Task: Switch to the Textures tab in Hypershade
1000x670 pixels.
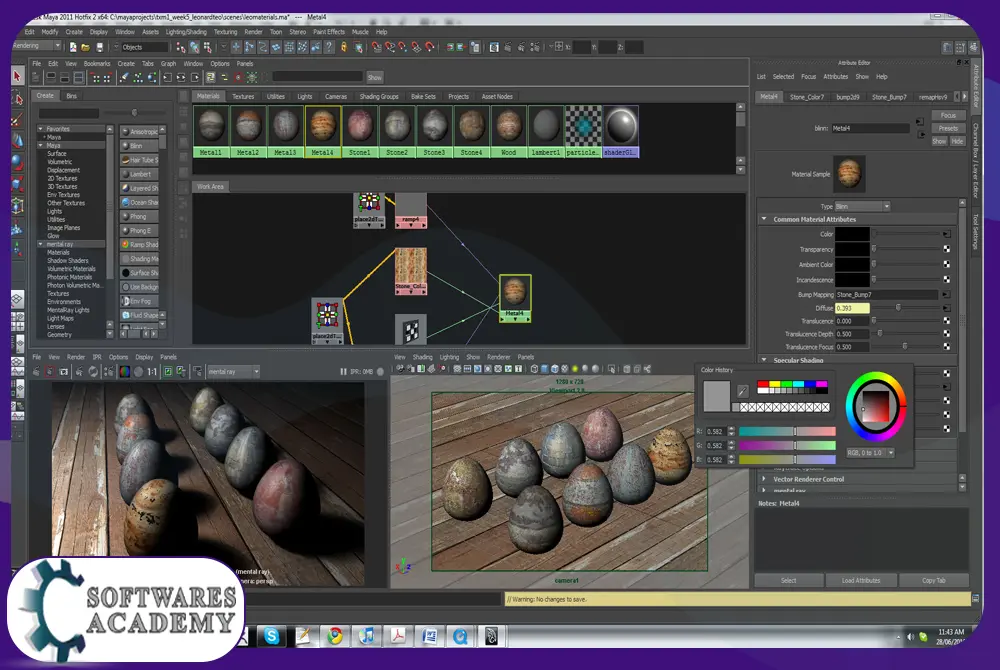Action: click(243, 97)
